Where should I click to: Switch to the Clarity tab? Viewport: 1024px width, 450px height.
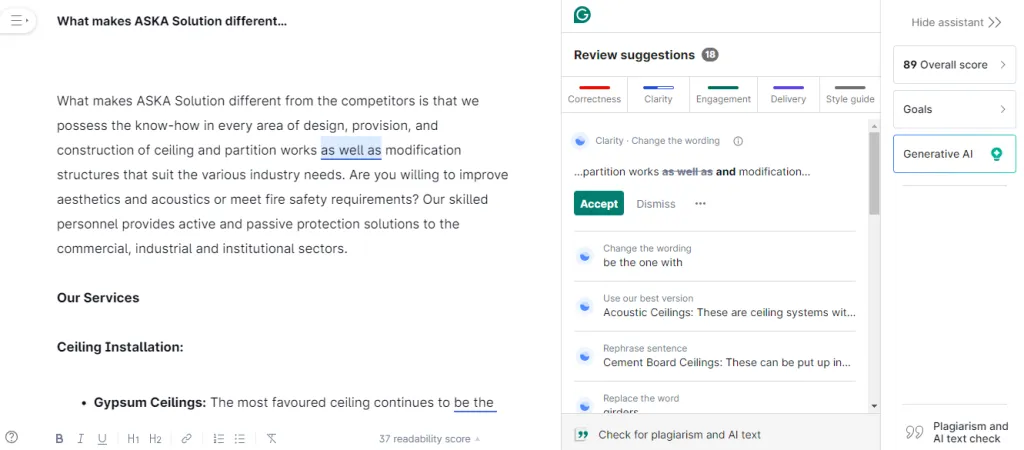point(658,93)
